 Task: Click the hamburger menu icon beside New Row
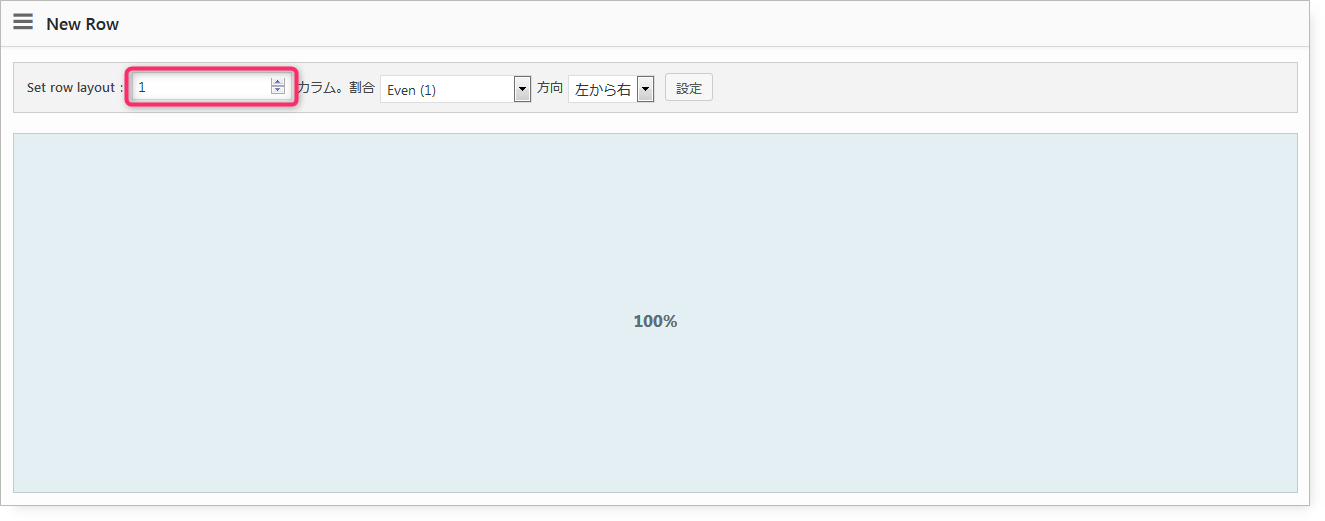coord(23,23)
